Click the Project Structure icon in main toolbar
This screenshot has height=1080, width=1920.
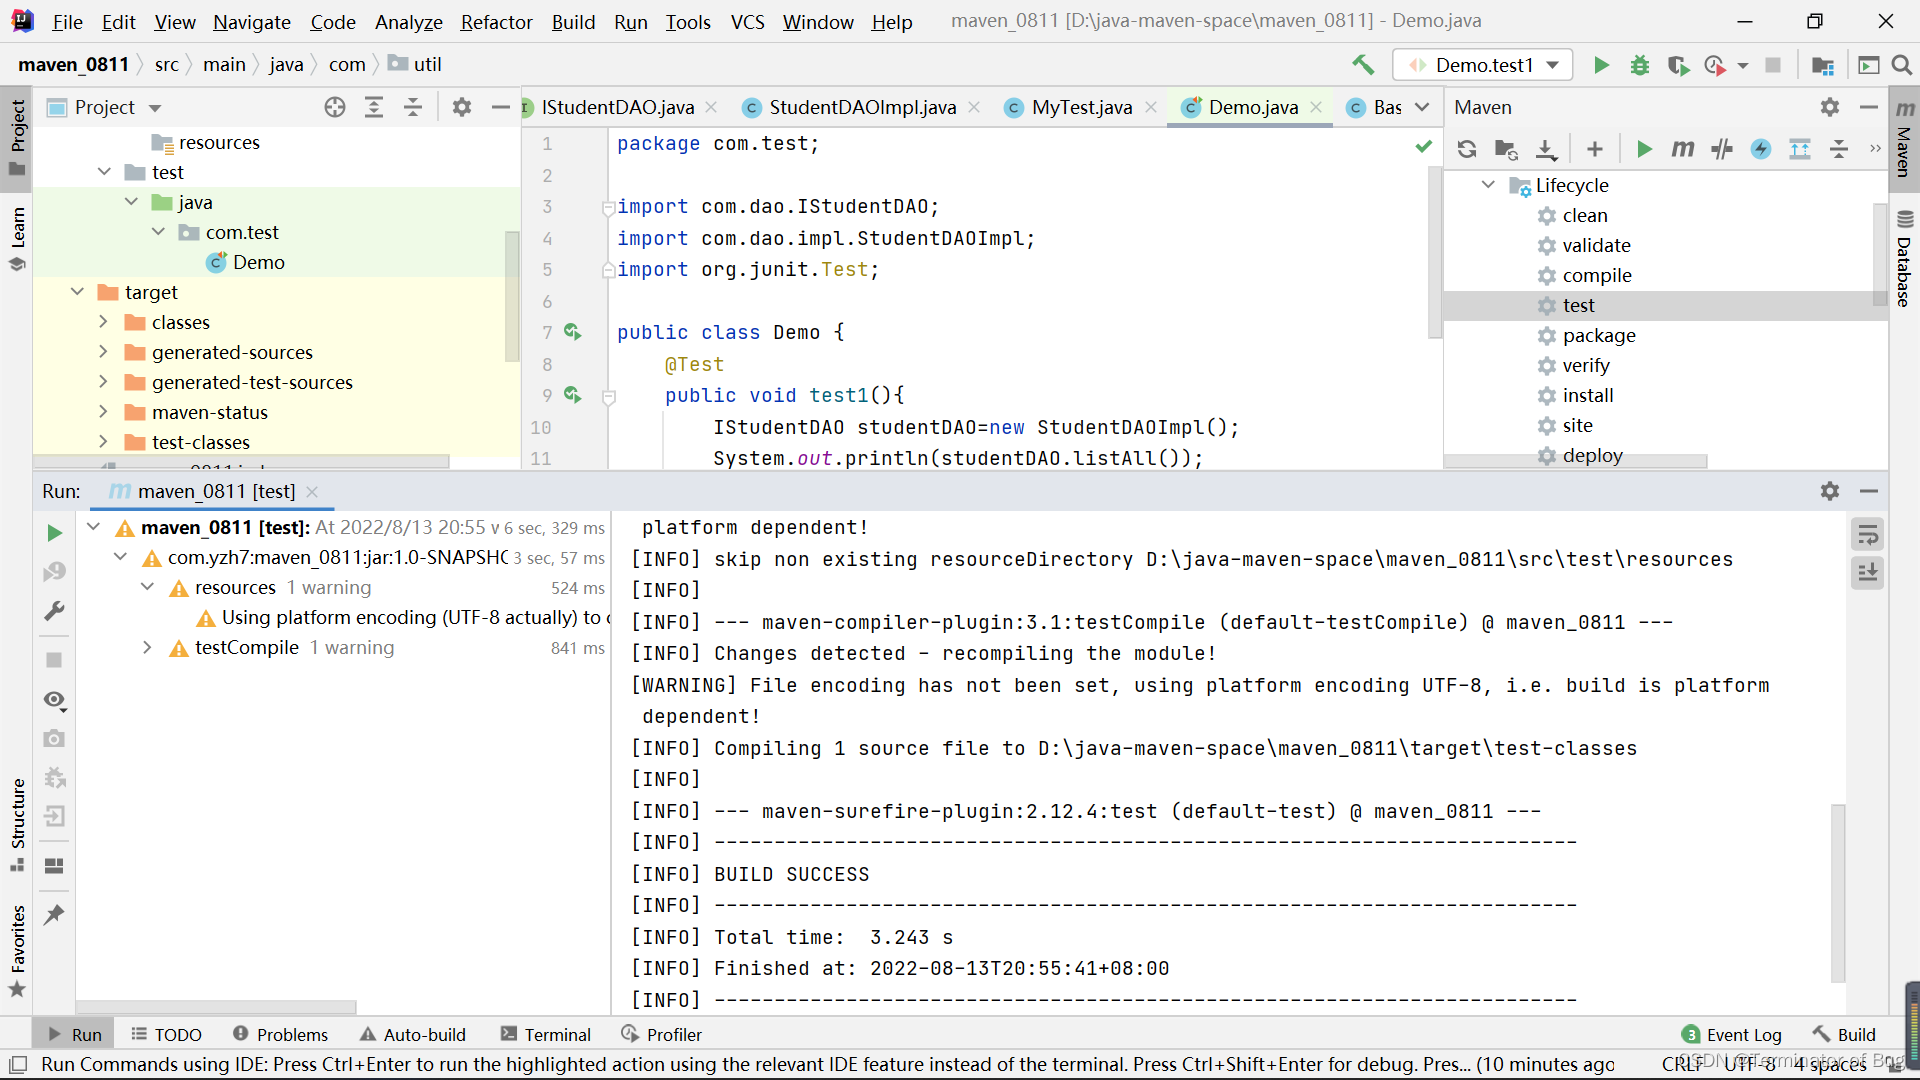[1822, 65]
